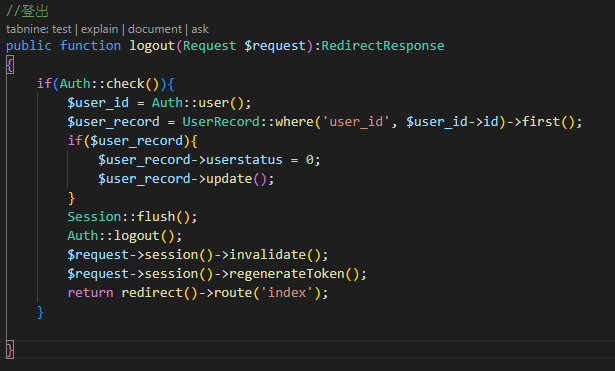615x371 pixels.
Task: Click the tabnine 'explain' code lens link
Action: tap(99, 29)
